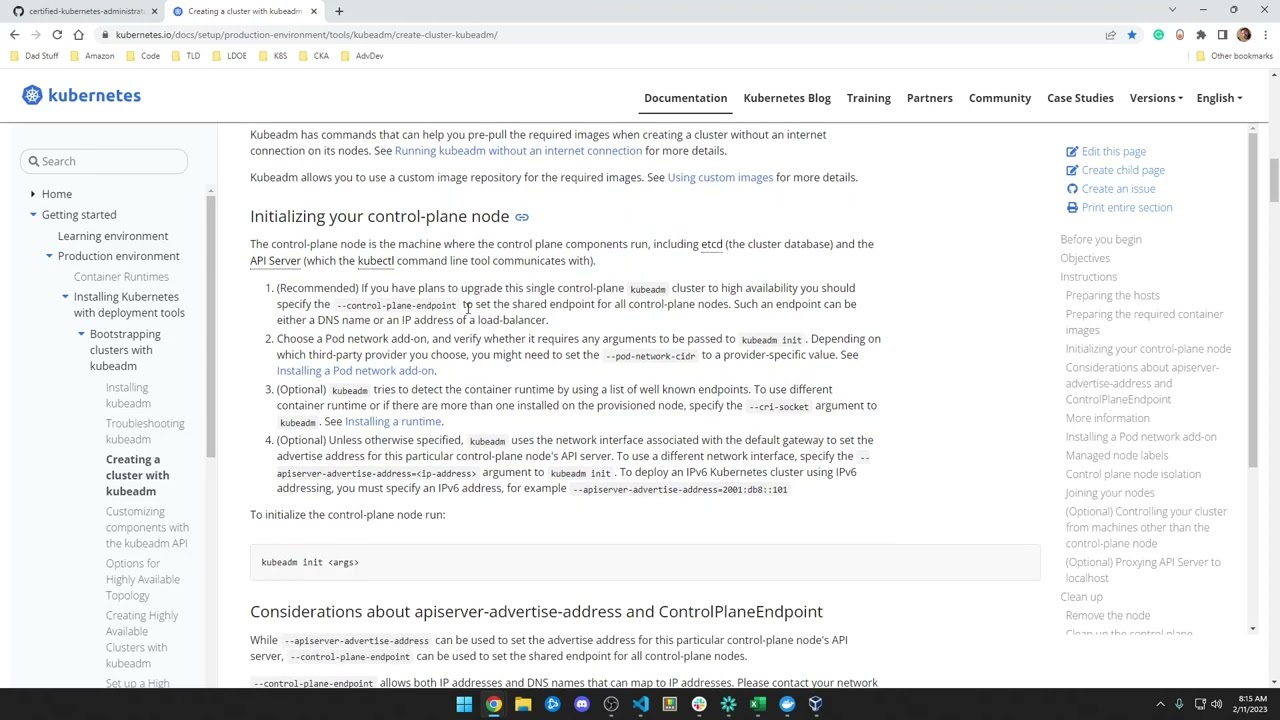The width and height of the screenshot is (1280, 720).
Task: Collapse Bootstrapping clusters with kubeadm section
Action: 81,334
